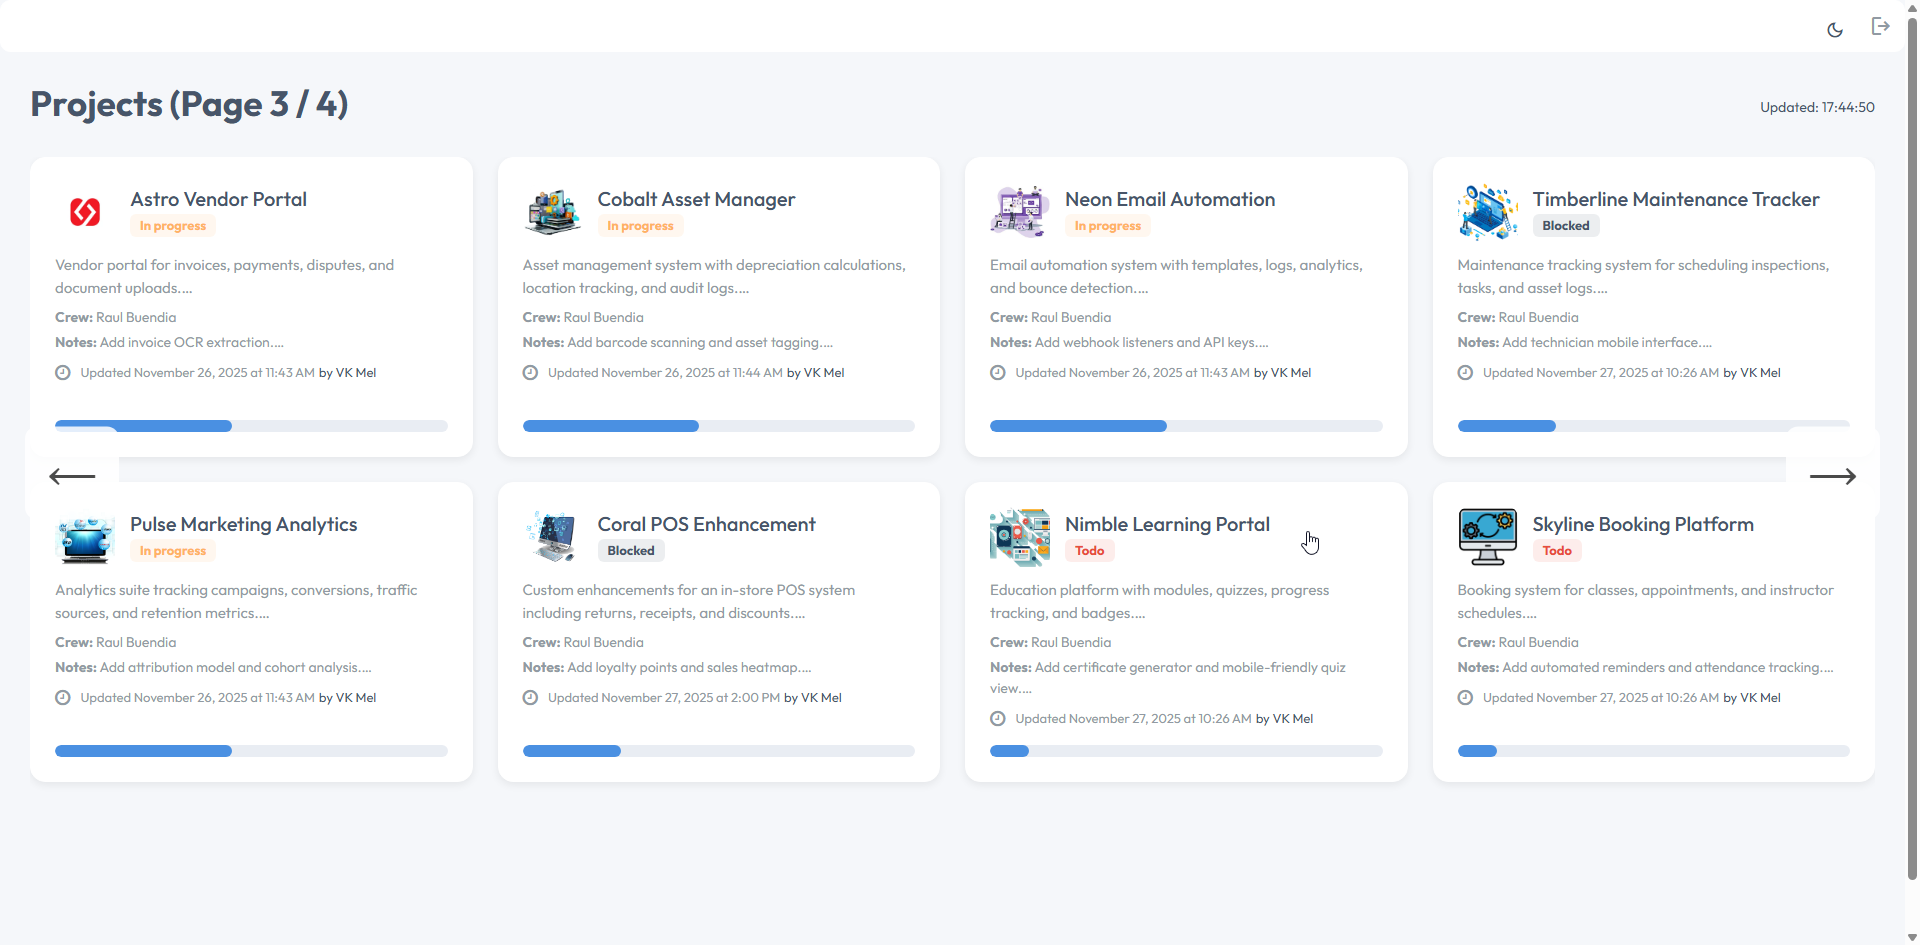The height and width of the screenshot is (945, 1920).
Task: Click the Astro Vendor Portal logo icon
Action: click(x=85, y=212)
